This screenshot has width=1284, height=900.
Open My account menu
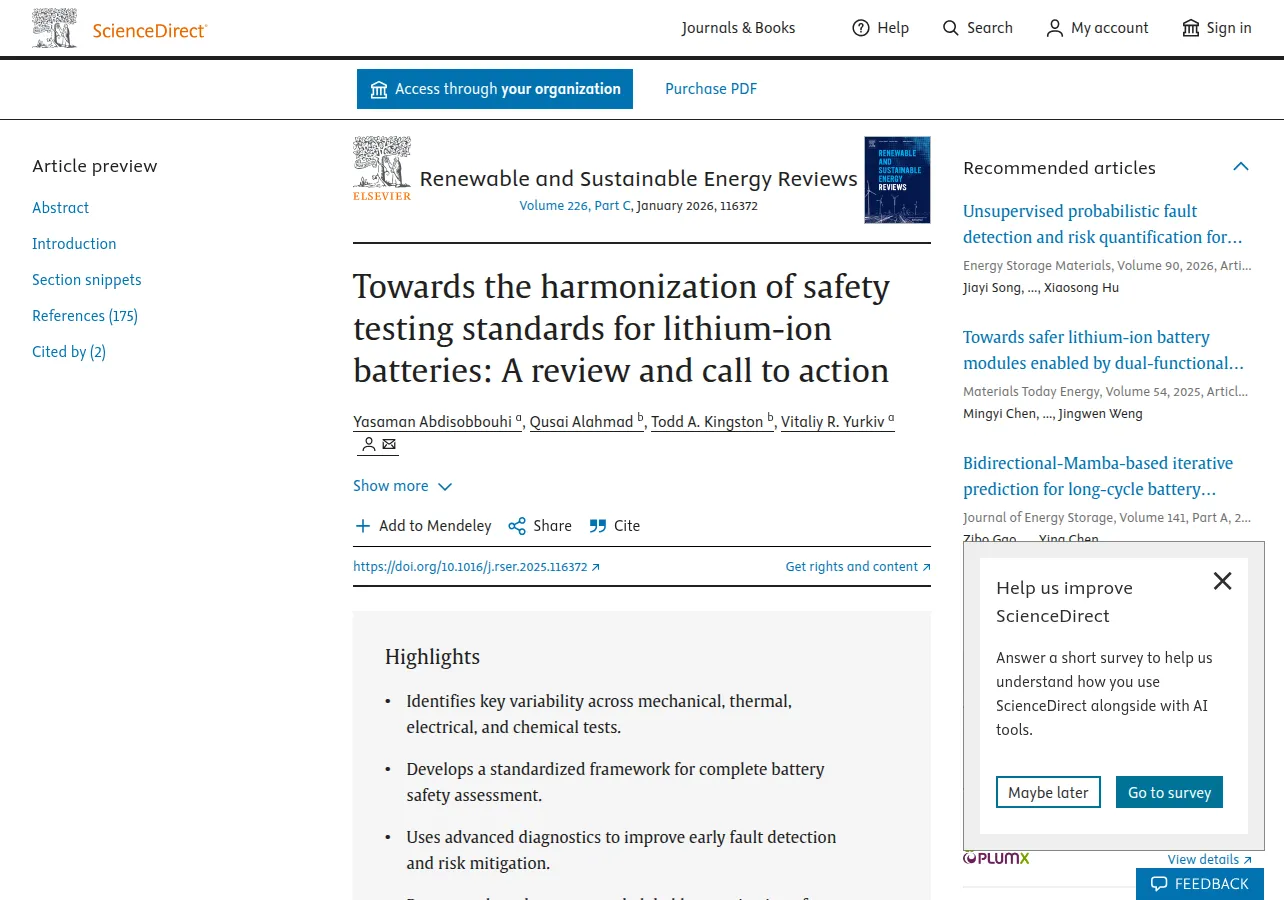coord(1097,28)
